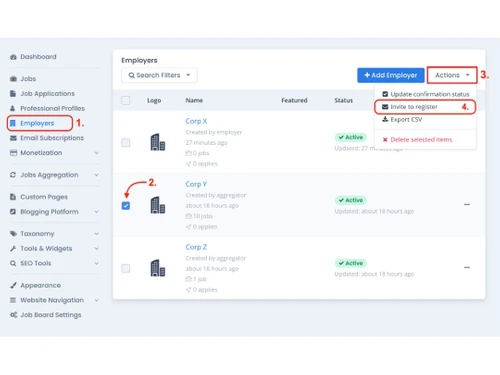Click the Custom Pages file icon
Image resolution: width=500 pixels, height=375 pixels.
13,197
